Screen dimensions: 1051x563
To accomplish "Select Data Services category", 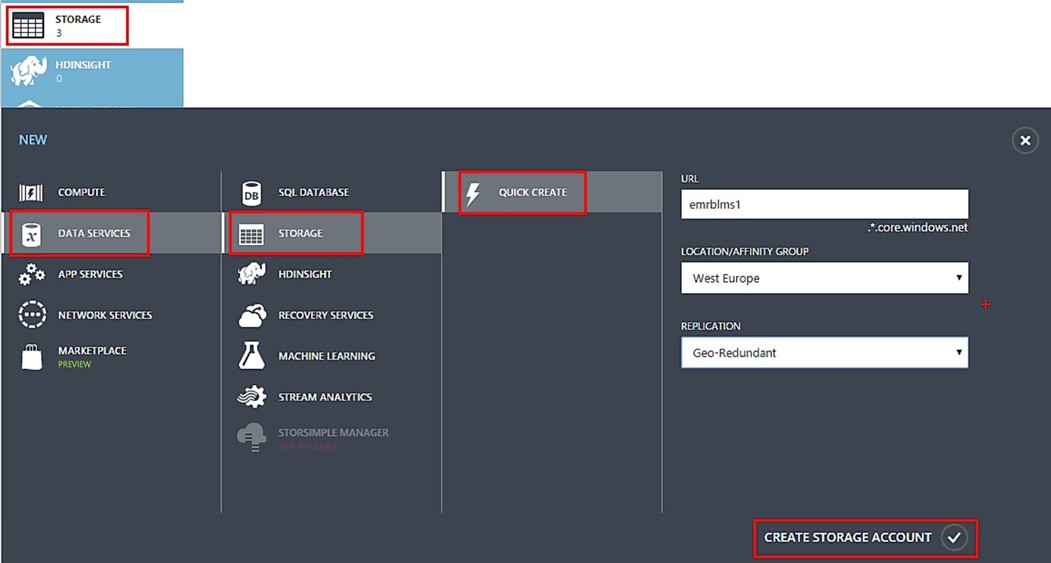I will (x=111, y=233).
